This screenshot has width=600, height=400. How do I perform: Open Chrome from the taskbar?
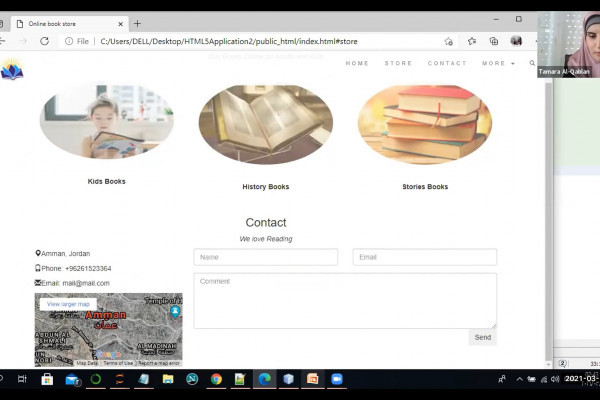click(x=216, y=380)
